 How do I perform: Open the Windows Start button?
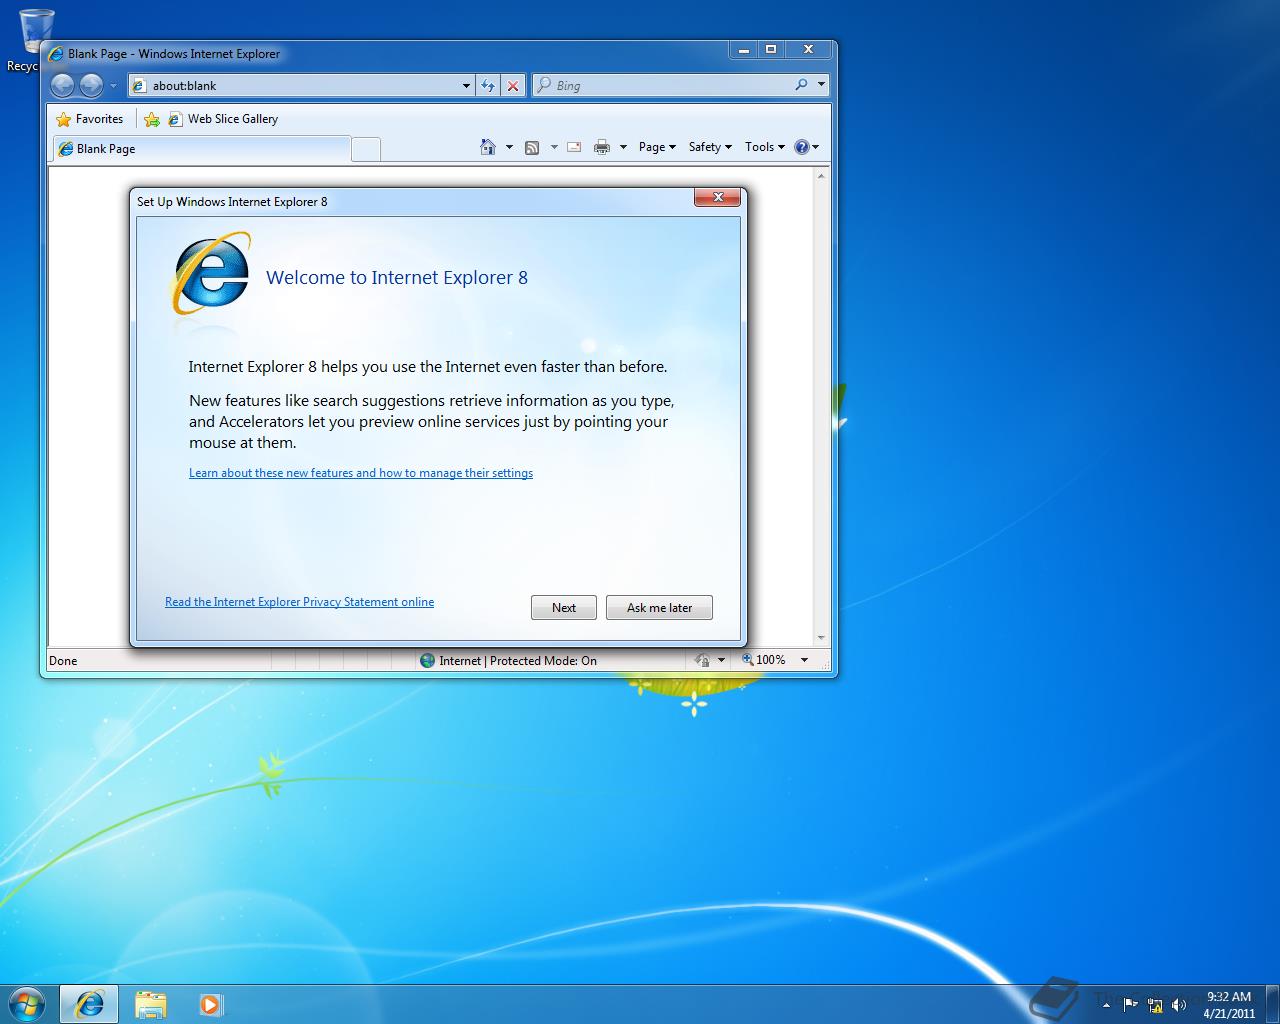coord(27,1003)
